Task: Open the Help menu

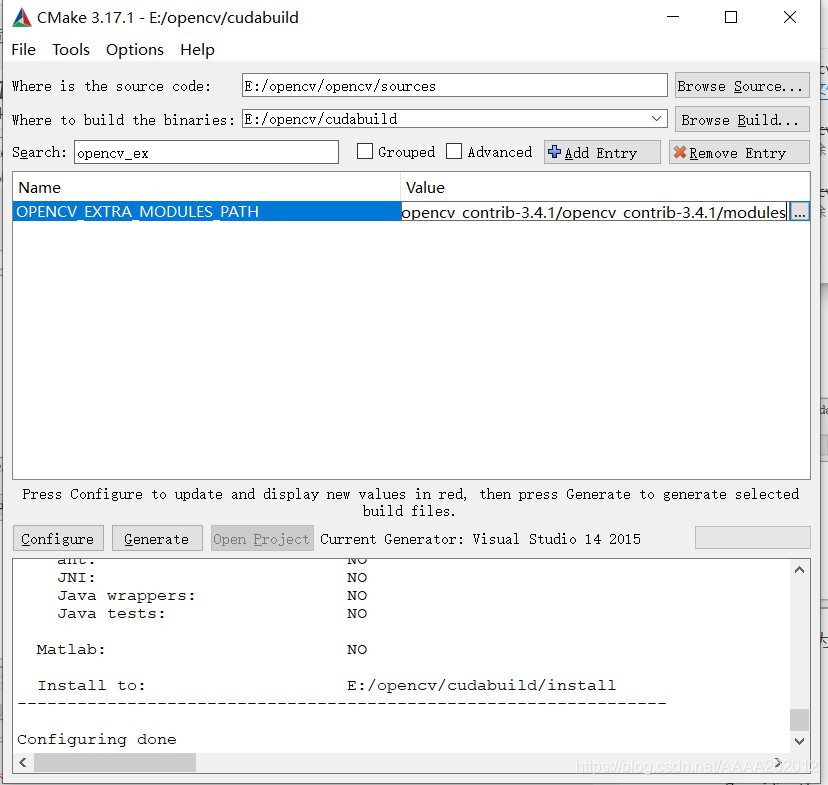Action: pos(197,50)
